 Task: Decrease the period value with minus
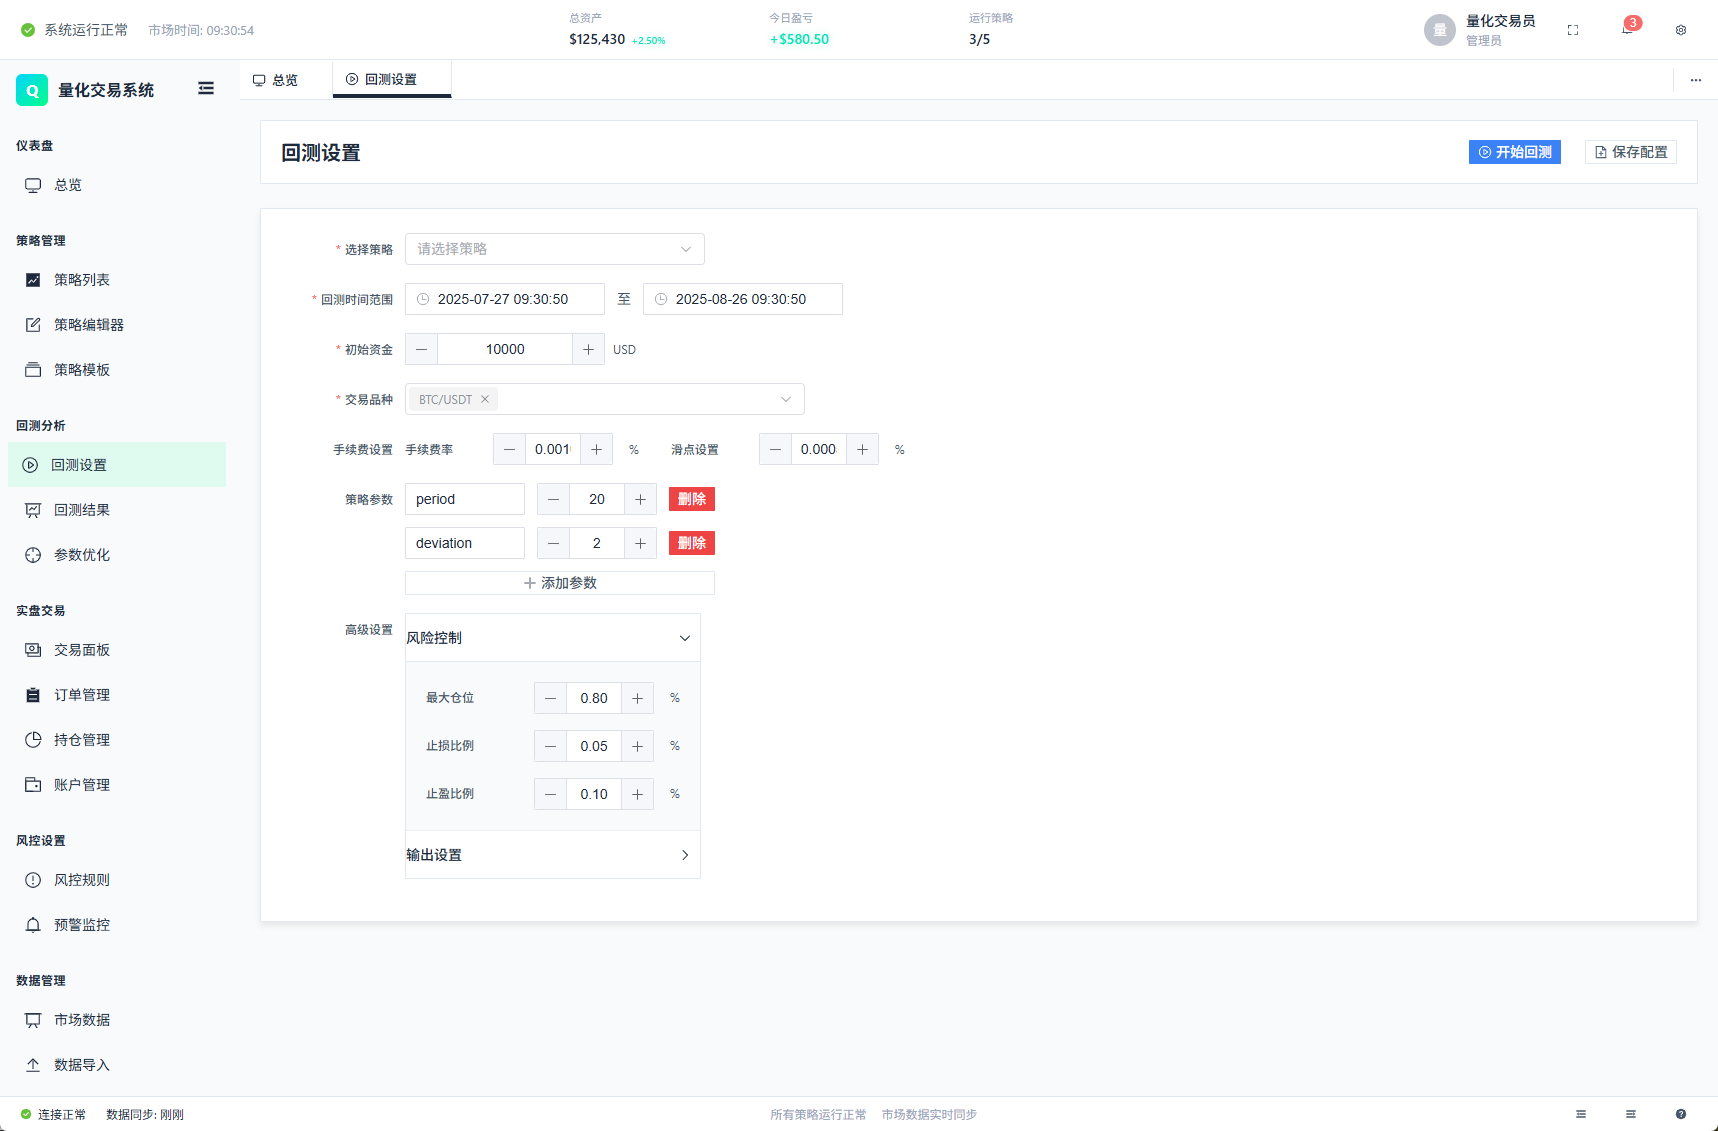(553, 499)
